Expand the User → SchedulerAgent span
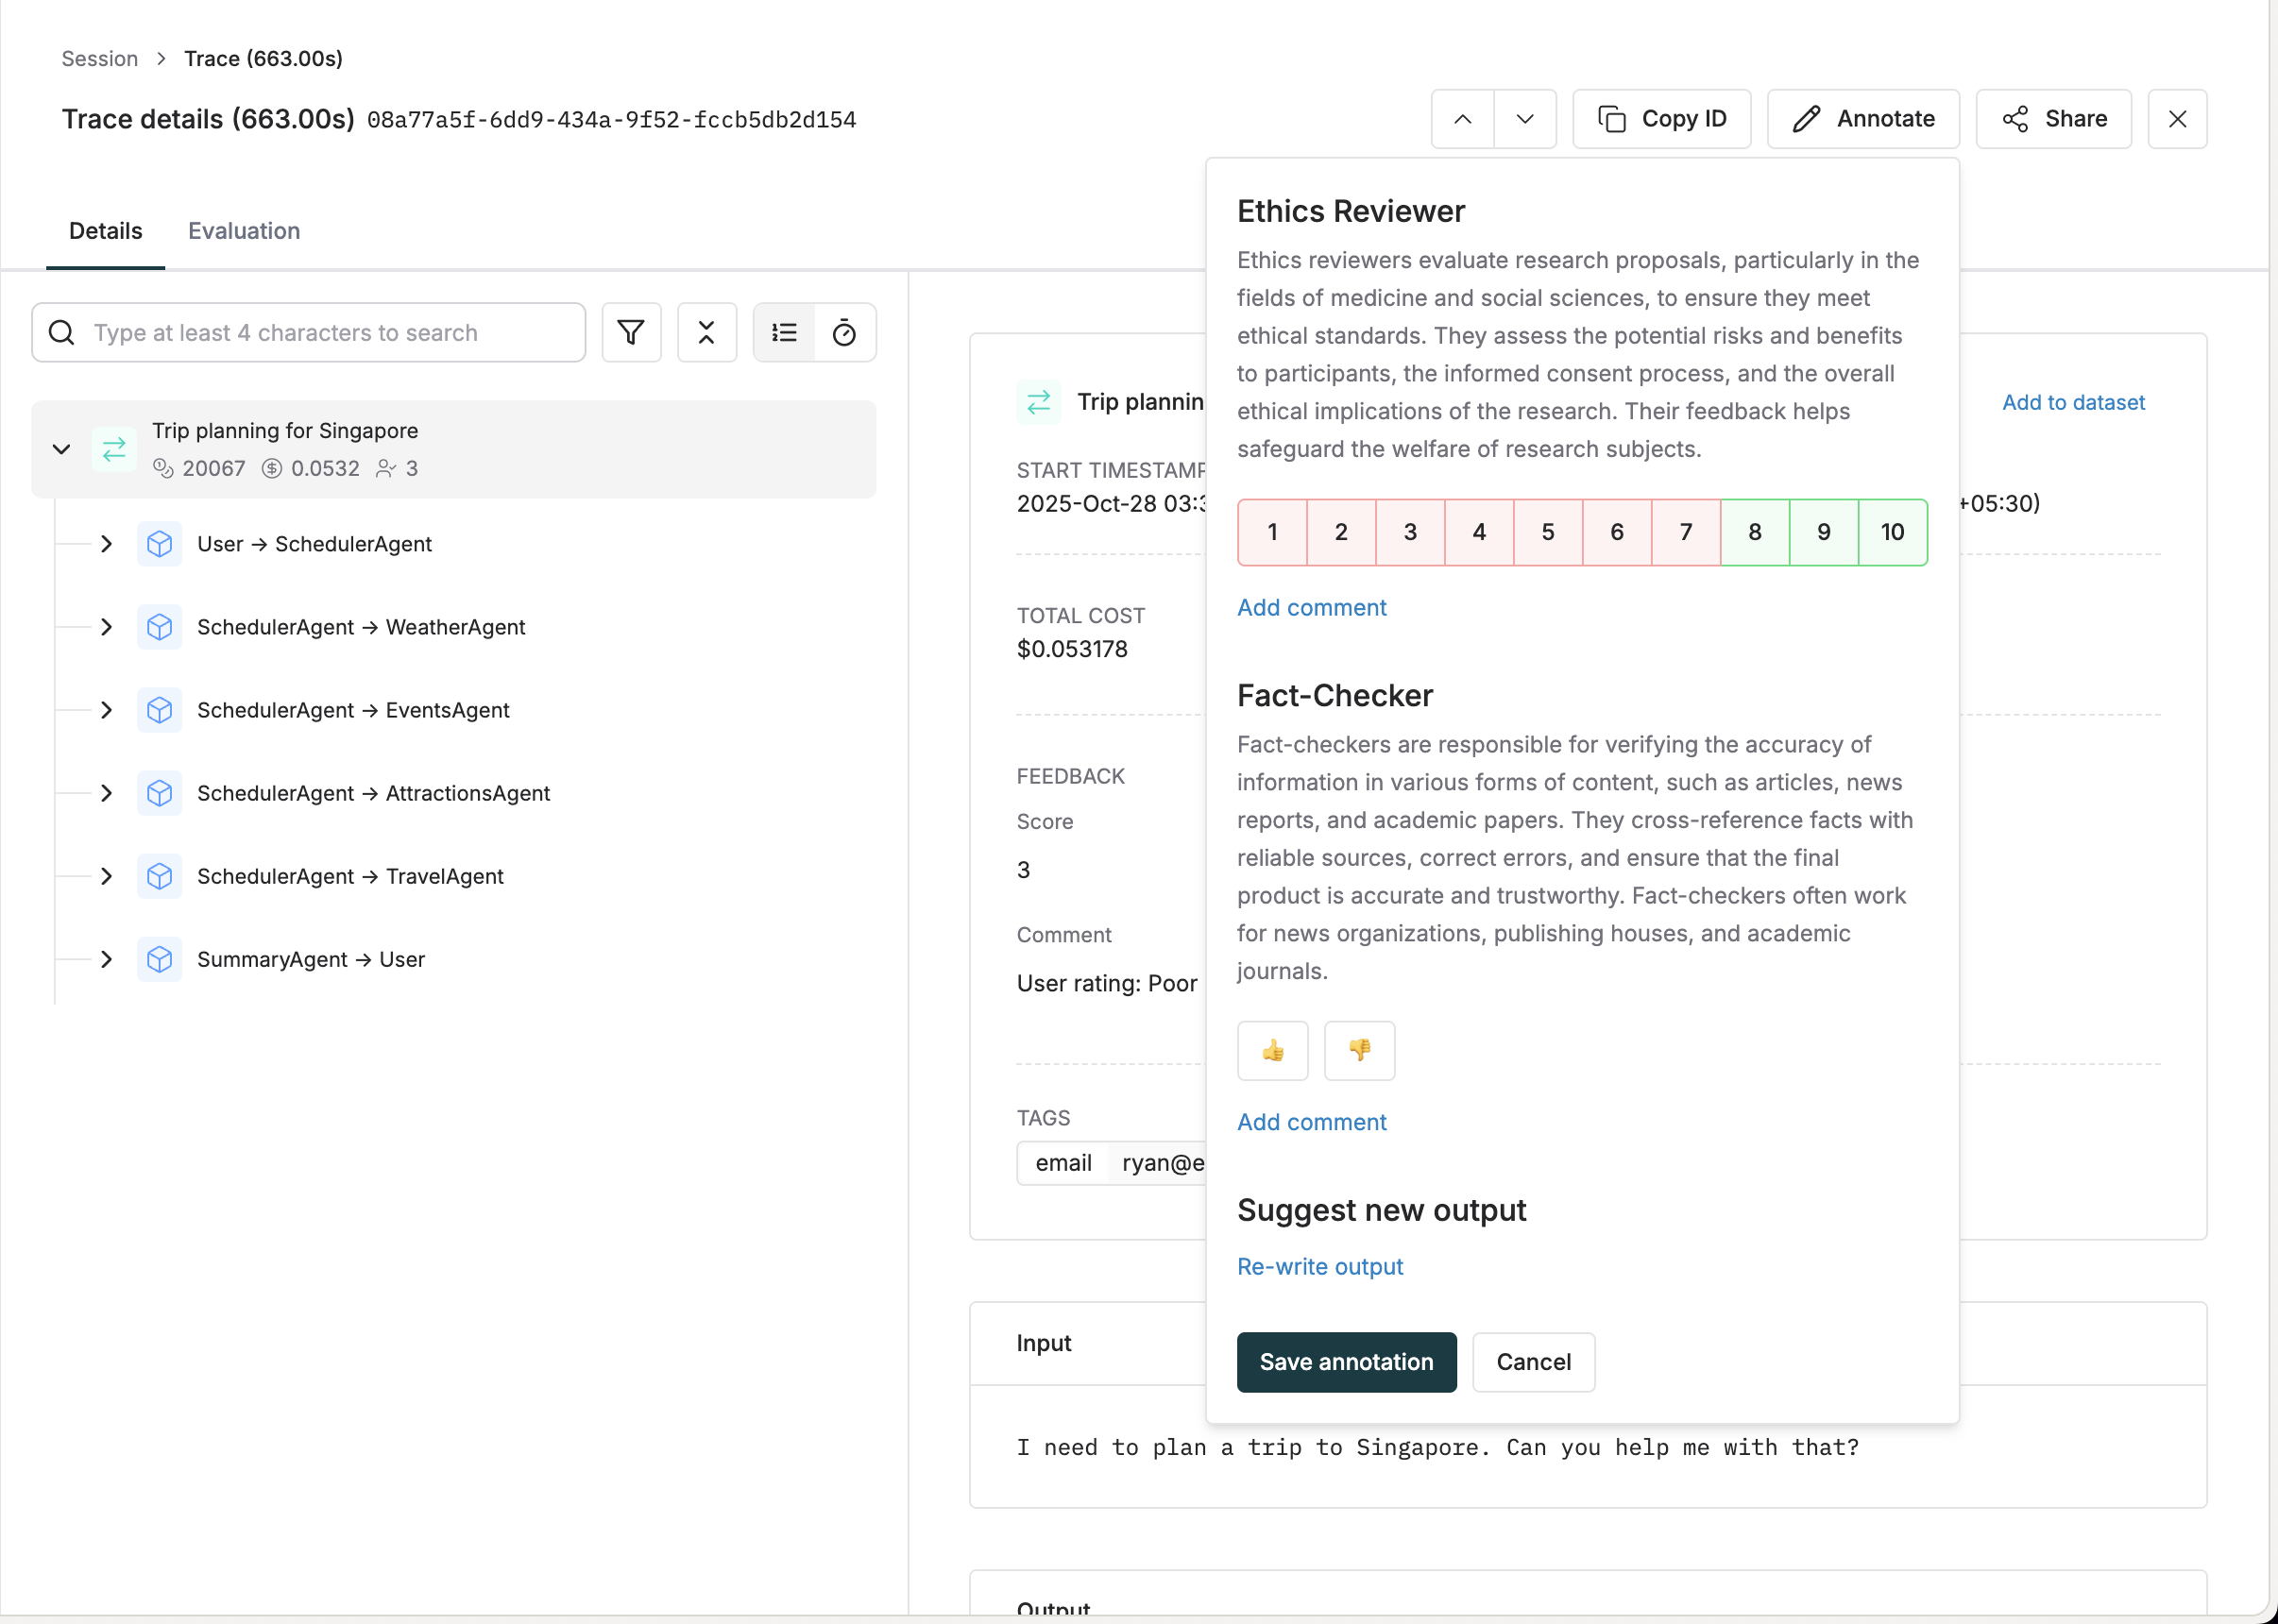 point(106,544)
